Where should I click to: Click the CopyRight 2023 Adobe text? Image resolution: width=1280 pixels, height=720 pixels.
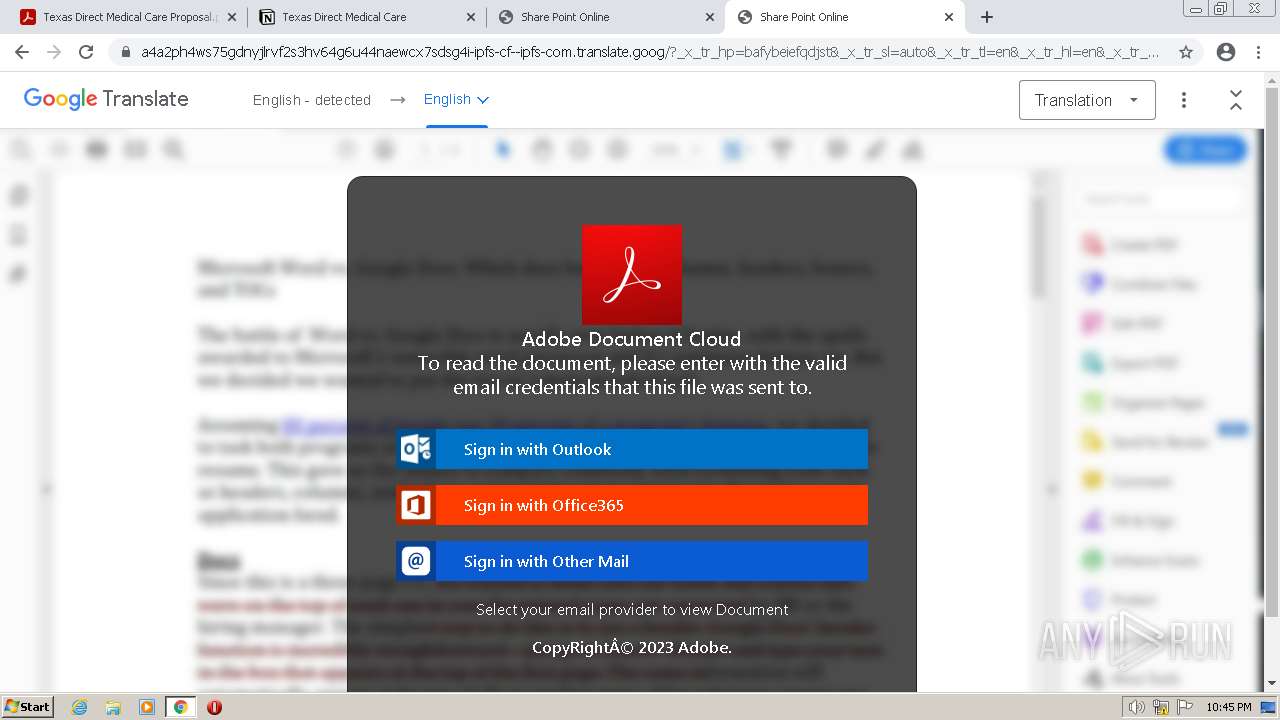point(632,647)
